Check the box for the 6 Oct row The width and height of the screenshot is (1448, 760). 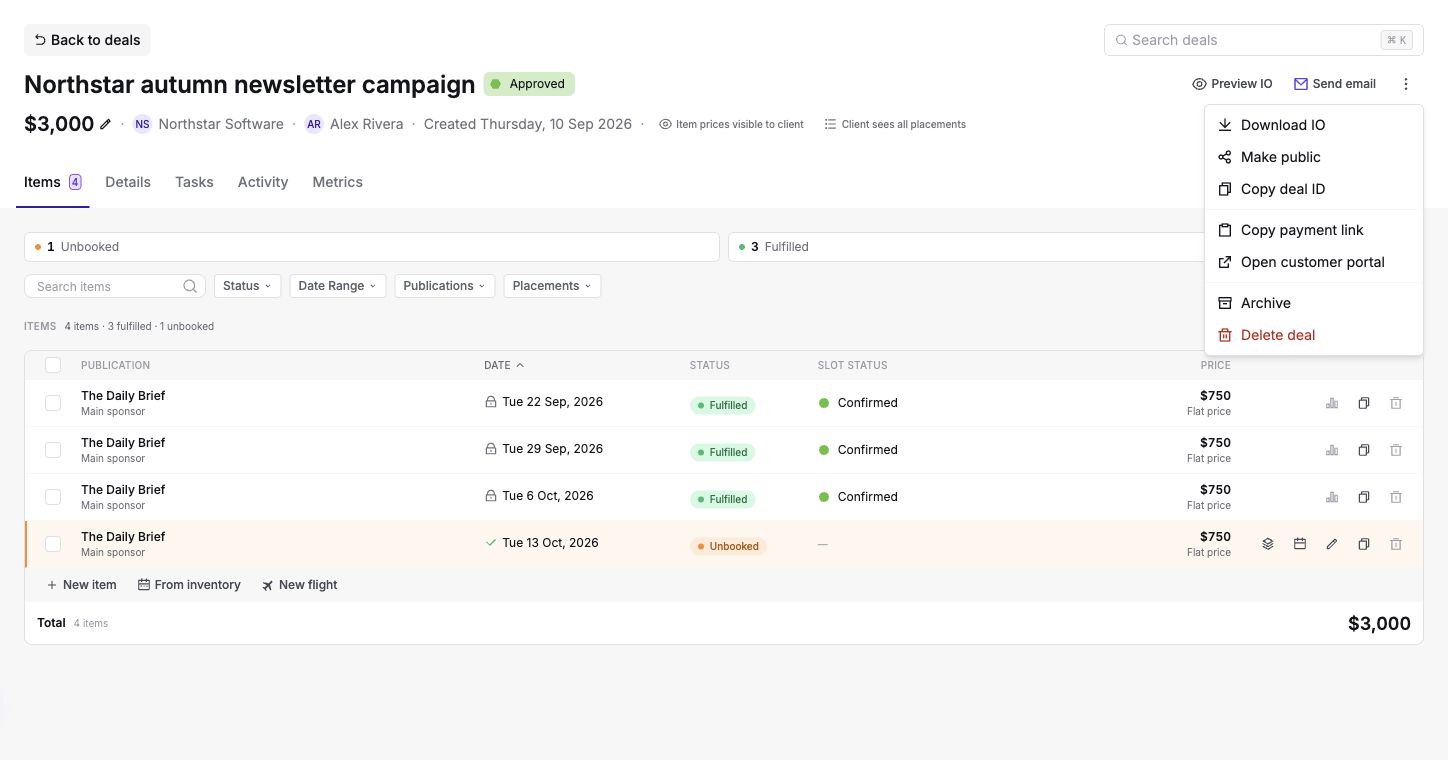[53, 497]
